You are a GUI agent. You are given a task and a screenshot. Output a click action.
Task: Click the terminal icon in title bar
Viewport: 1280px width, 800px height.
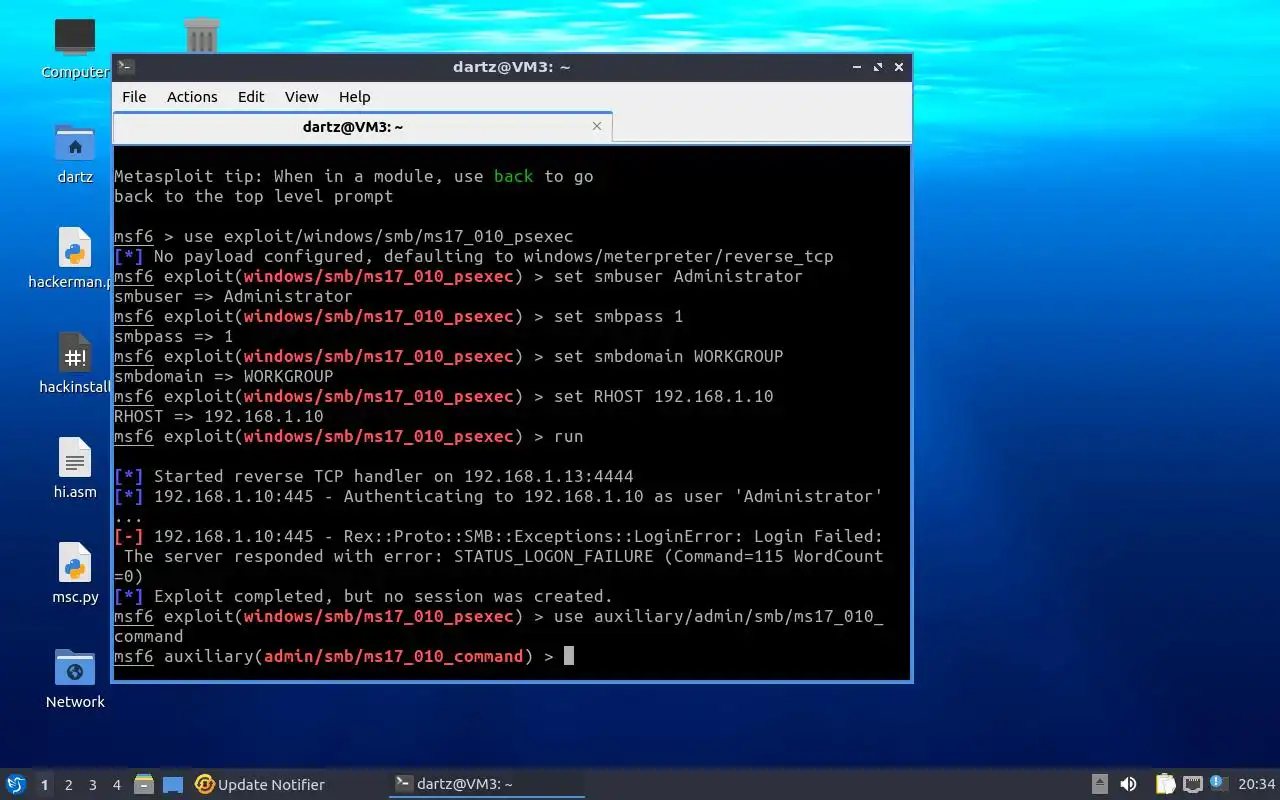126,67
